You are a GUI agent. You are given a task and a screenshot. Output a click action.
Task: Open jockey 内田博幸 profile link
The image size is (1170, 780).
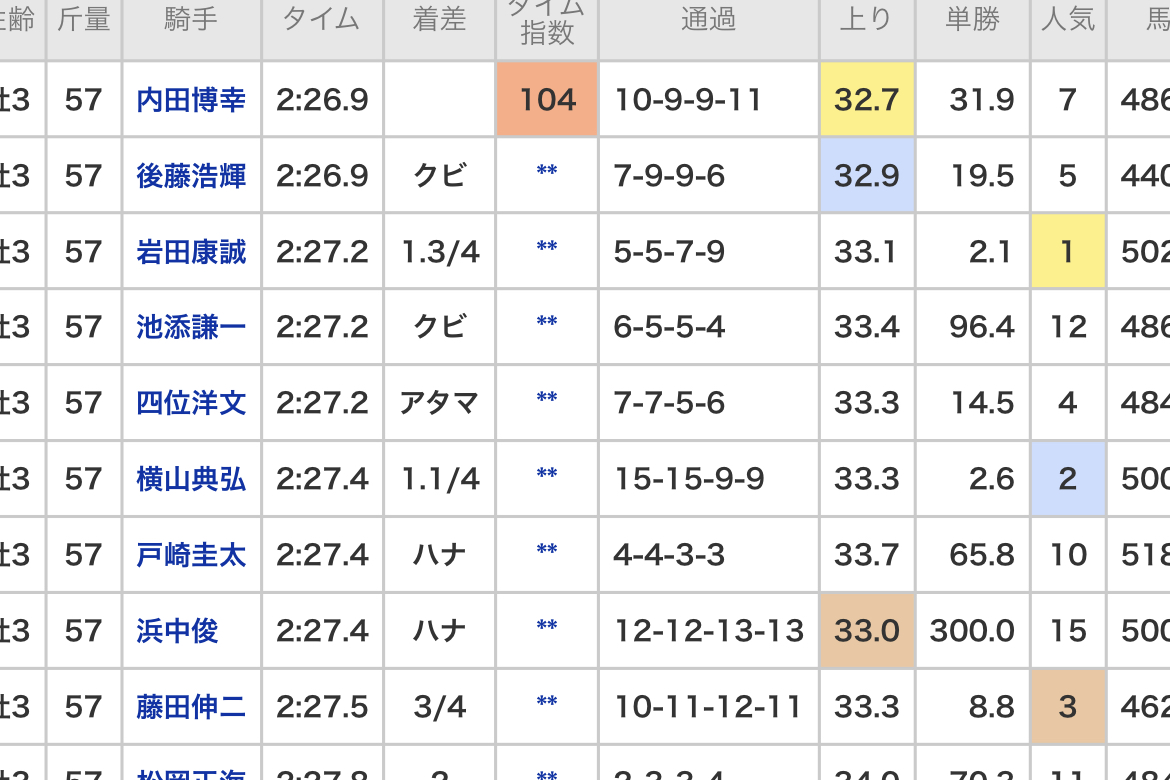(x=191, y=100)
